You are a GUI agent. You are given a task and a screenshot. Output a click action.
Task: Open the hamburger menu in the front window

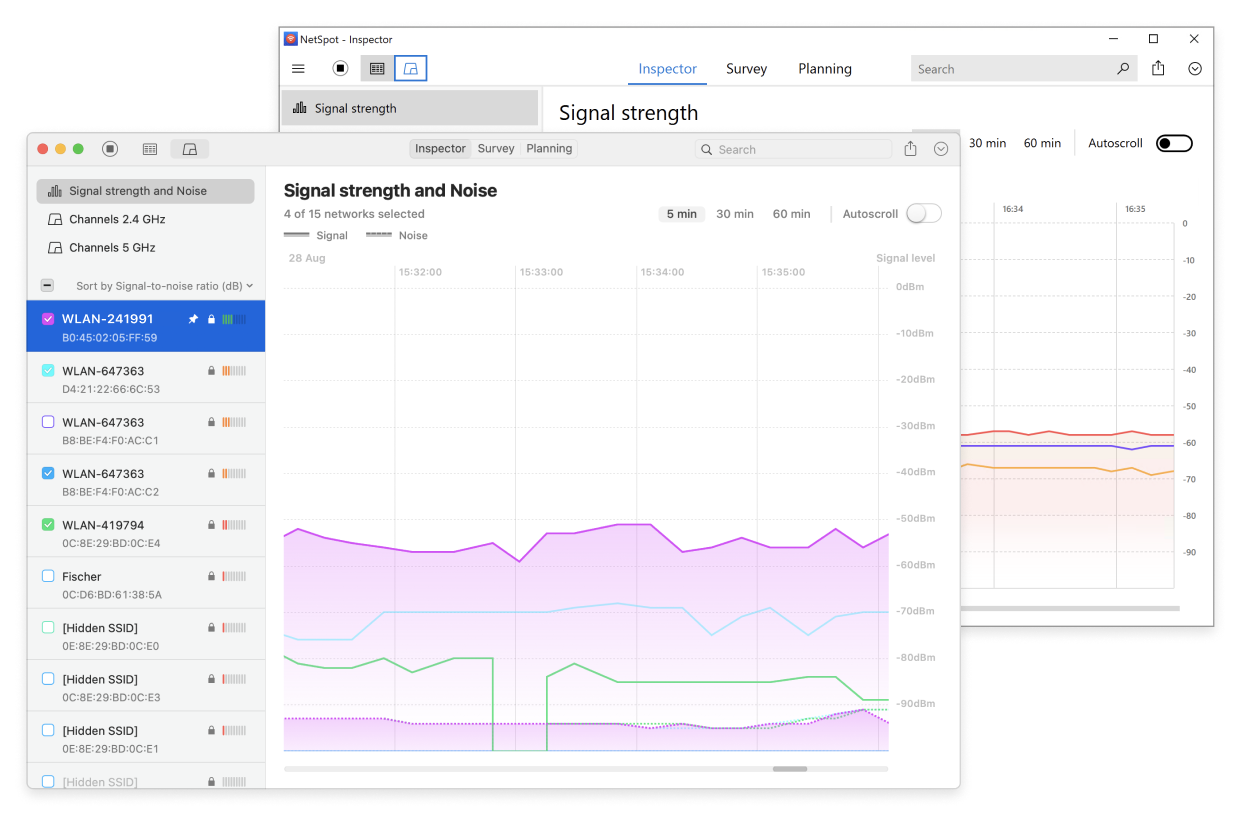click(x=298, y=69)
